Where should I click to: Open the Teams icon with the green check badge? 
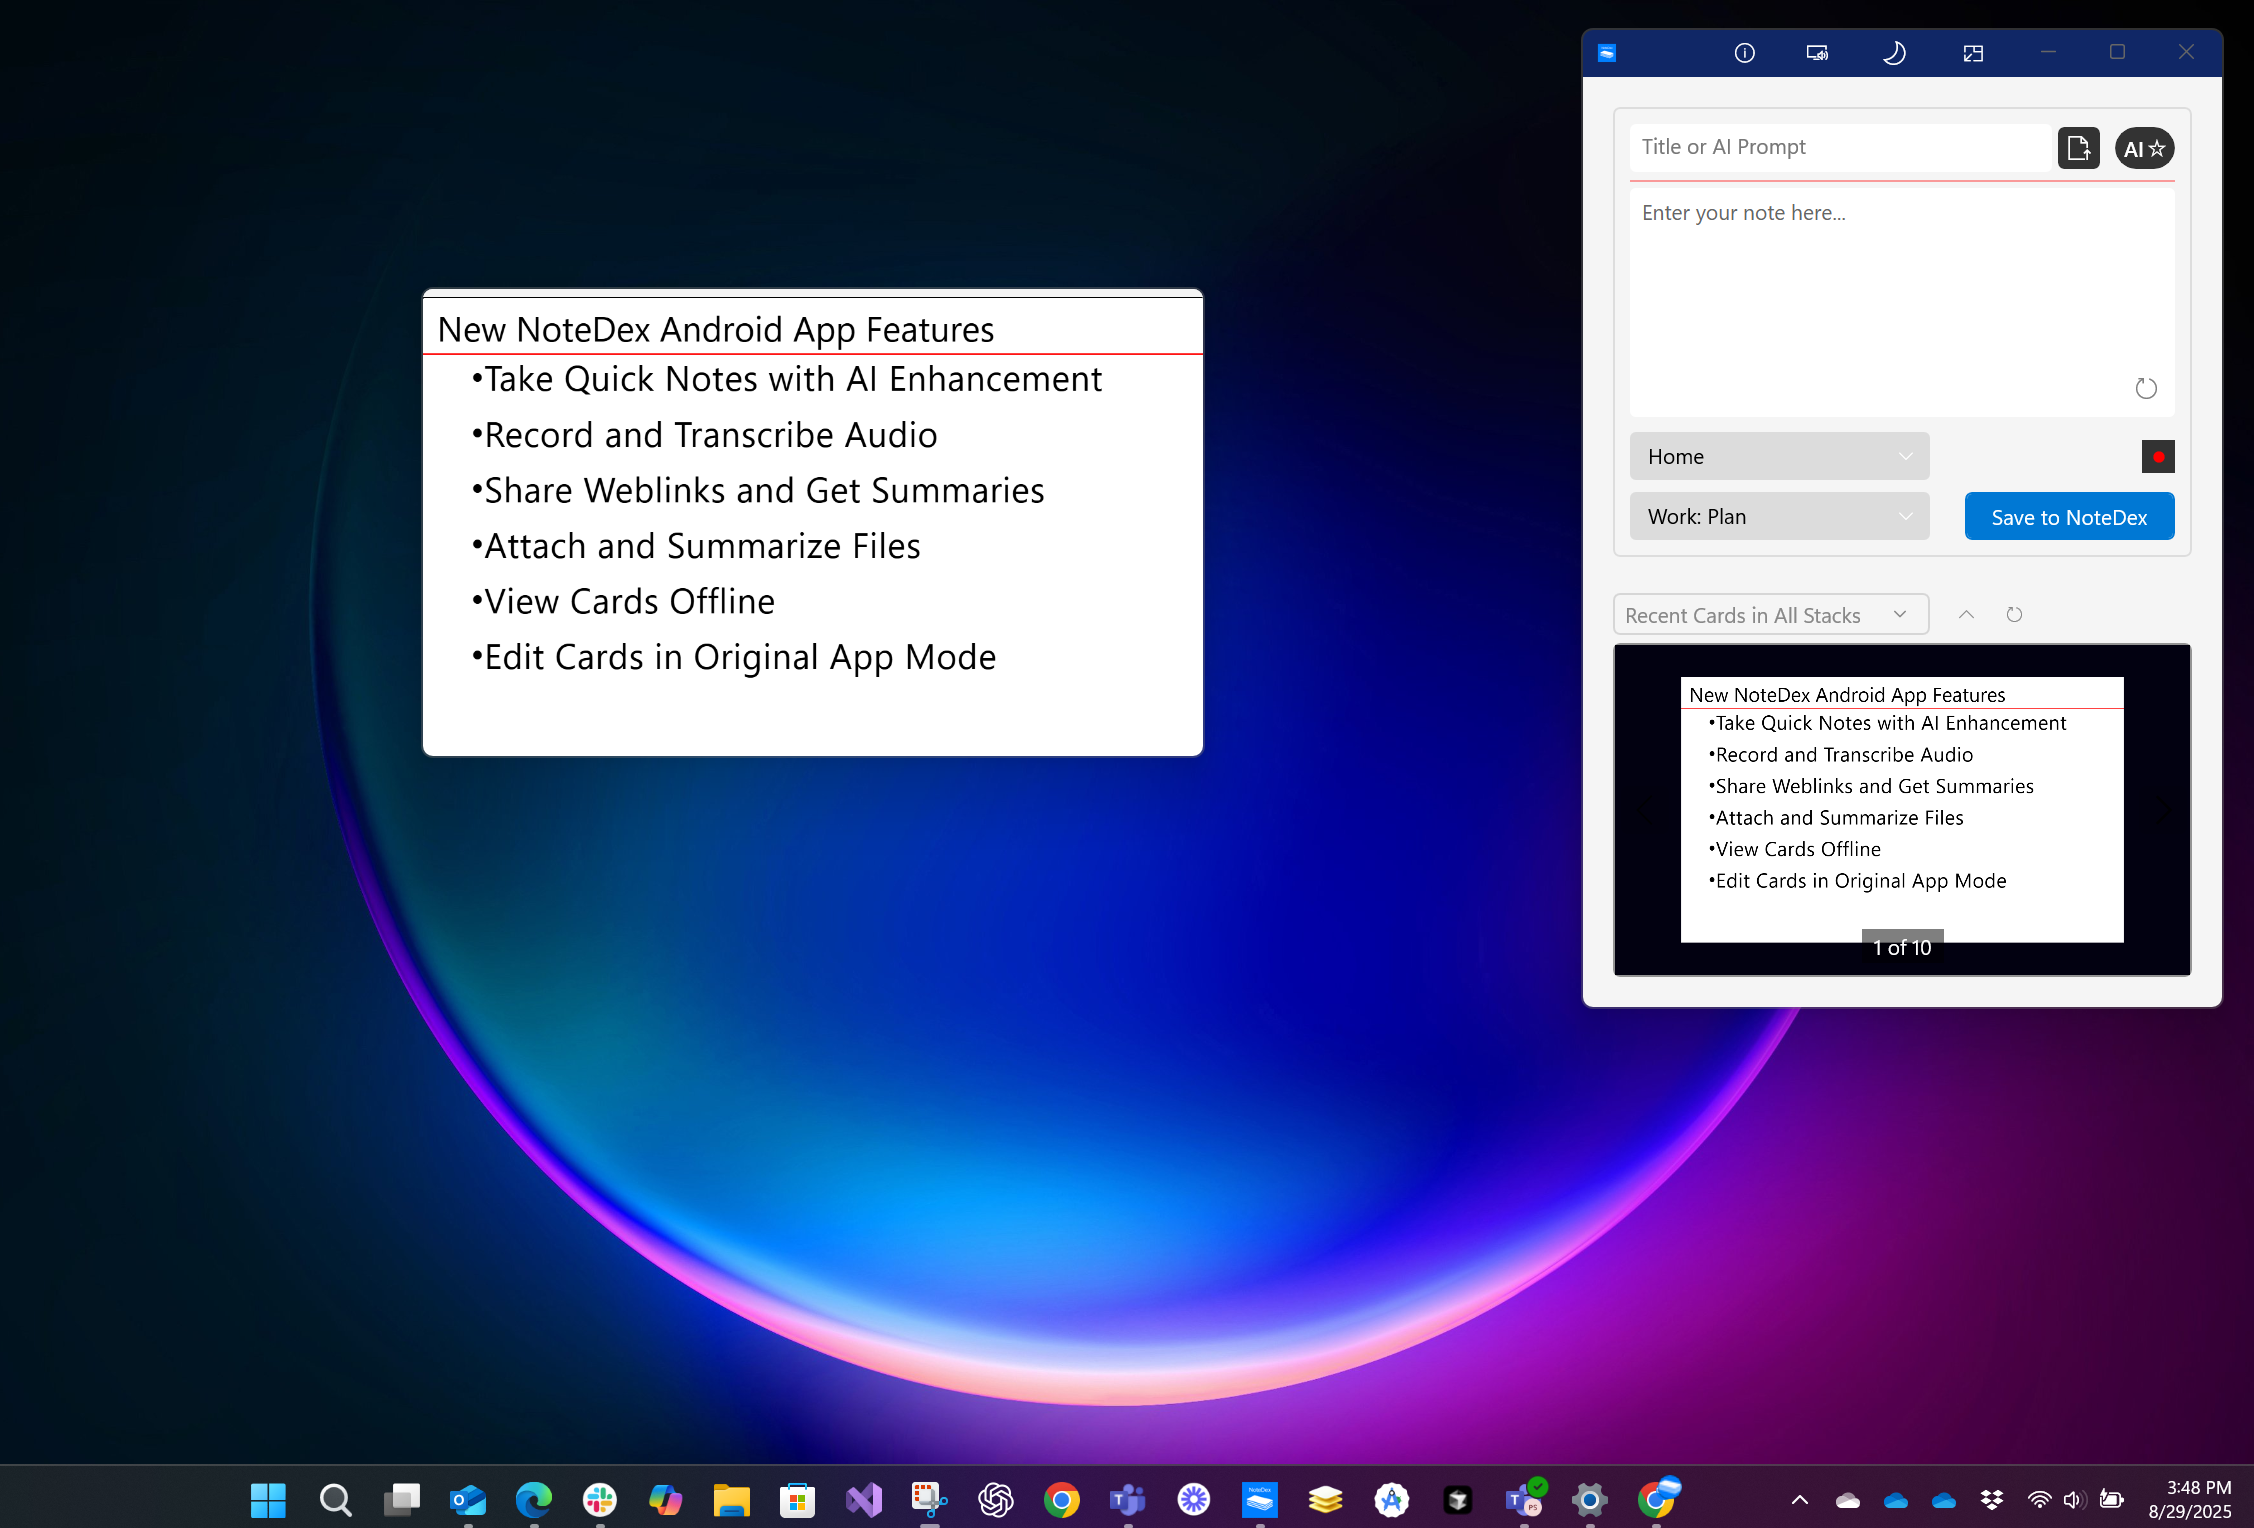(x=1525, y=1497)
